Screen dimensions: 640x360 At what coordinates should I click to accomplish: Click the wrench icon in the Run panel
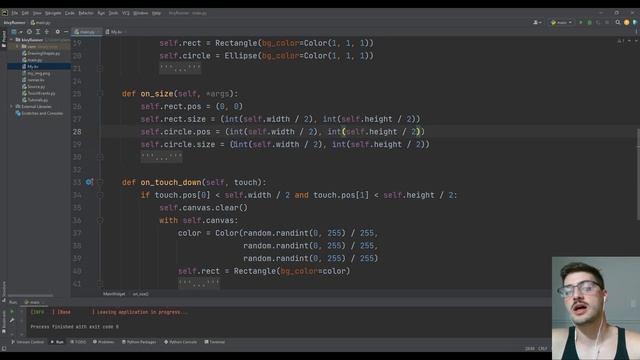(12, 320)
